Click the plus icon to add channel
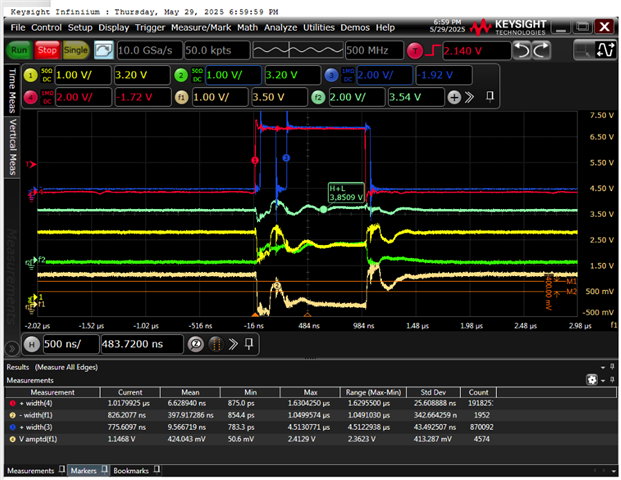The image size is (621, 480). (454, 97)
